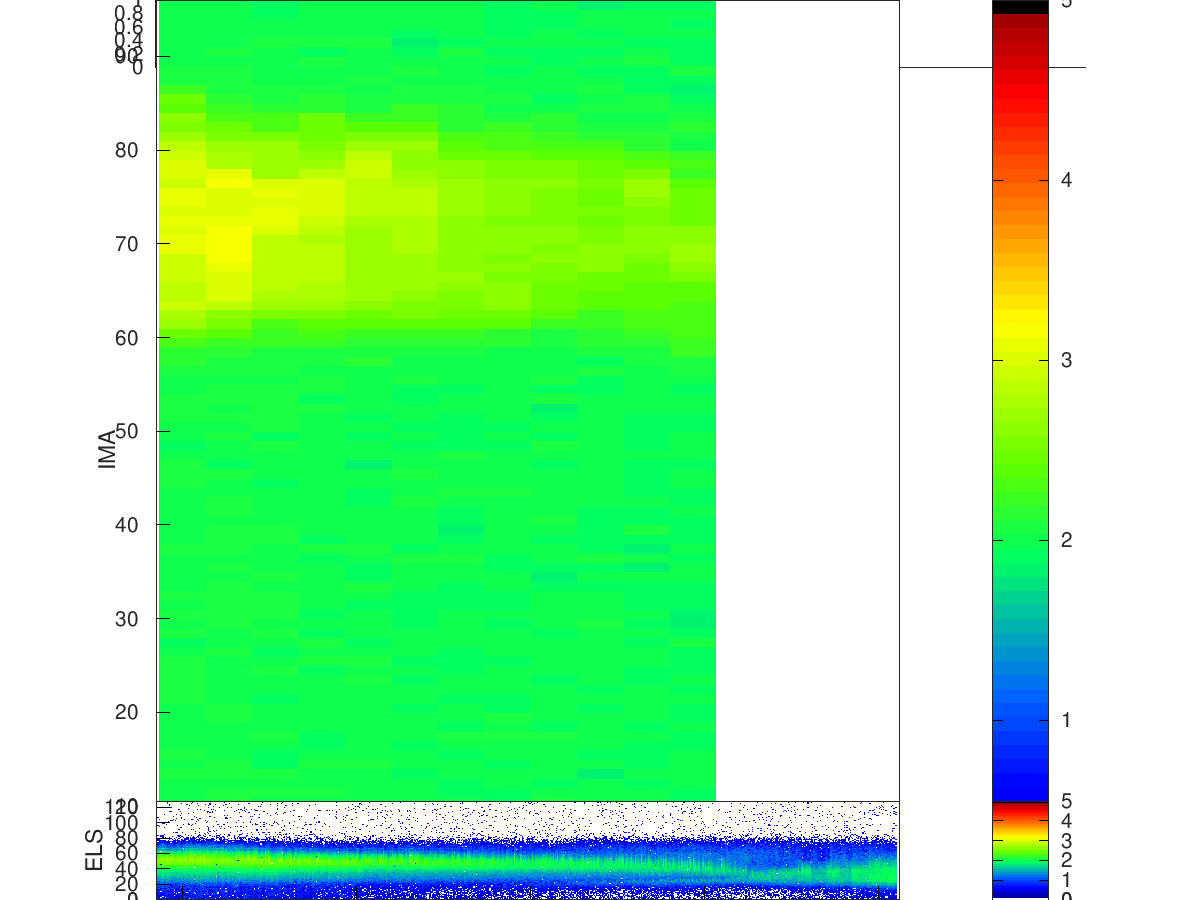Click the IMA heatmap panel

click(x=528, y=400)
